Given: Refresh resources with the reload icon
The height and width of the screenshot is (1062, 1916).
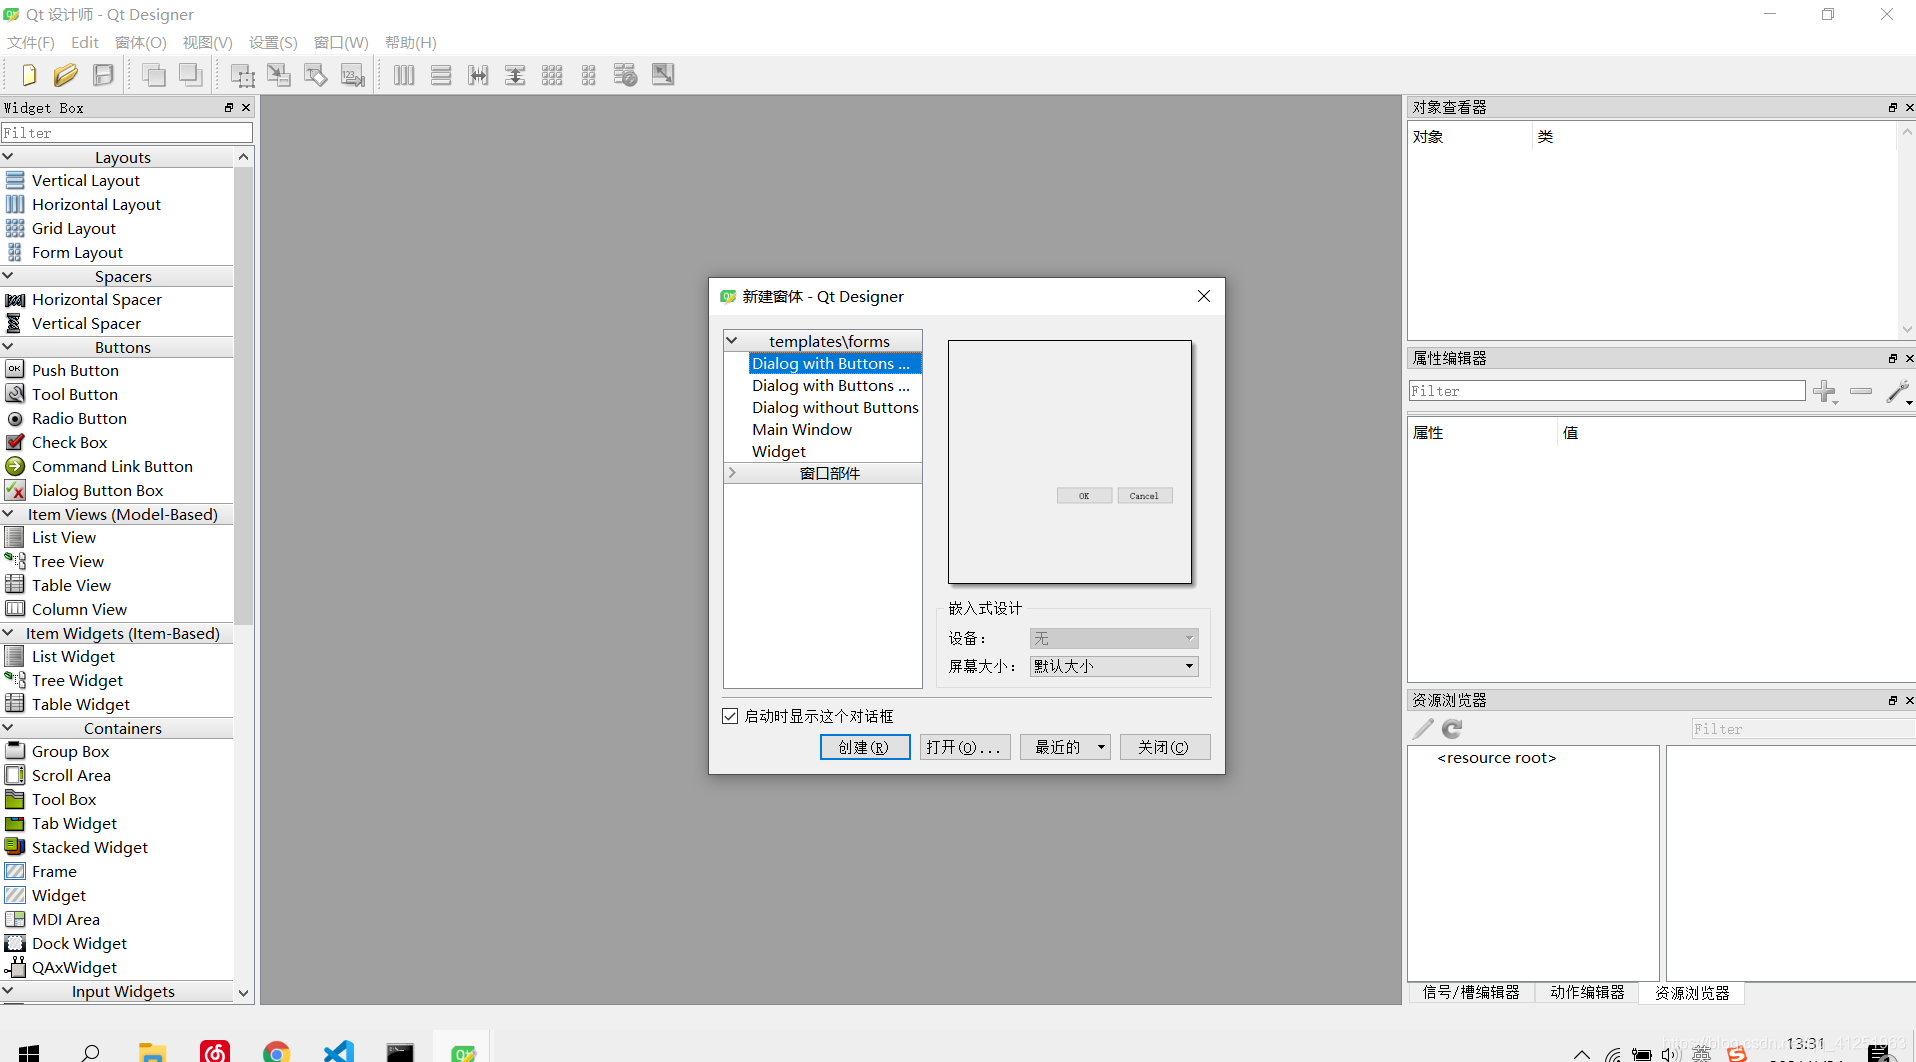Looking at the screenshot, I should tap(1450, 728).
